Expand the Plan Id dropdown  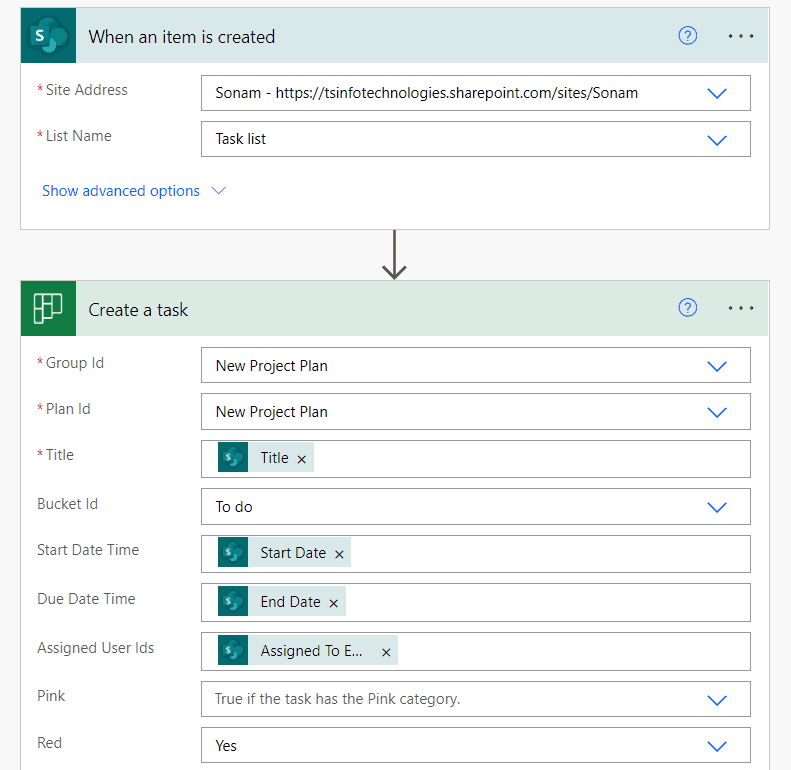pos(716,412)
